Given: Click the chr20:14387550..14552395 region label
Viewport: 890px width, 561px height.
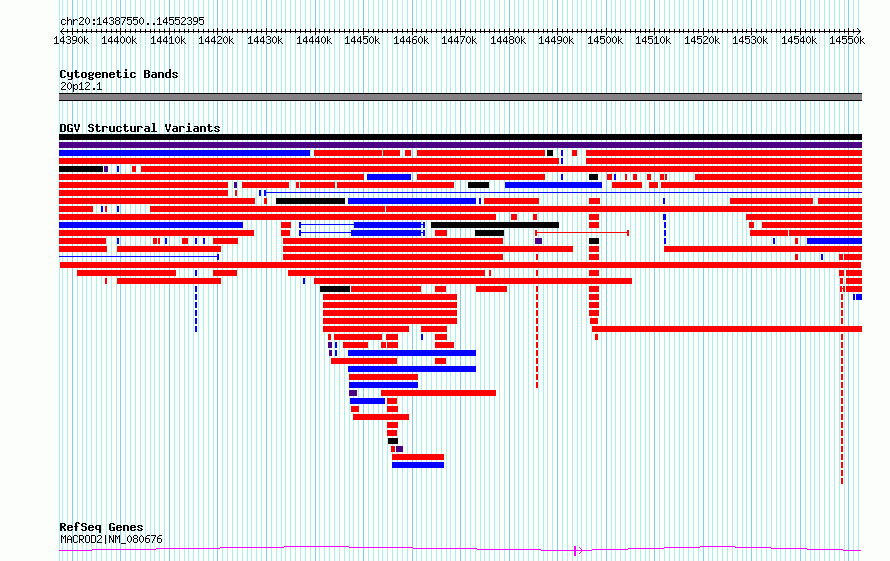Looking at the screenshot, I should coord(132,21).
